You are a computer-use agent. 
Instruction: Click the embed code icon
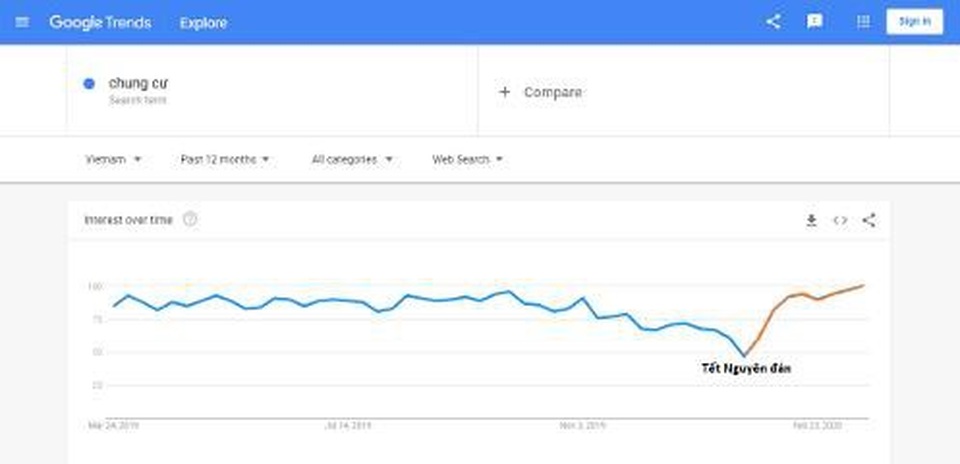click(840, 221)
